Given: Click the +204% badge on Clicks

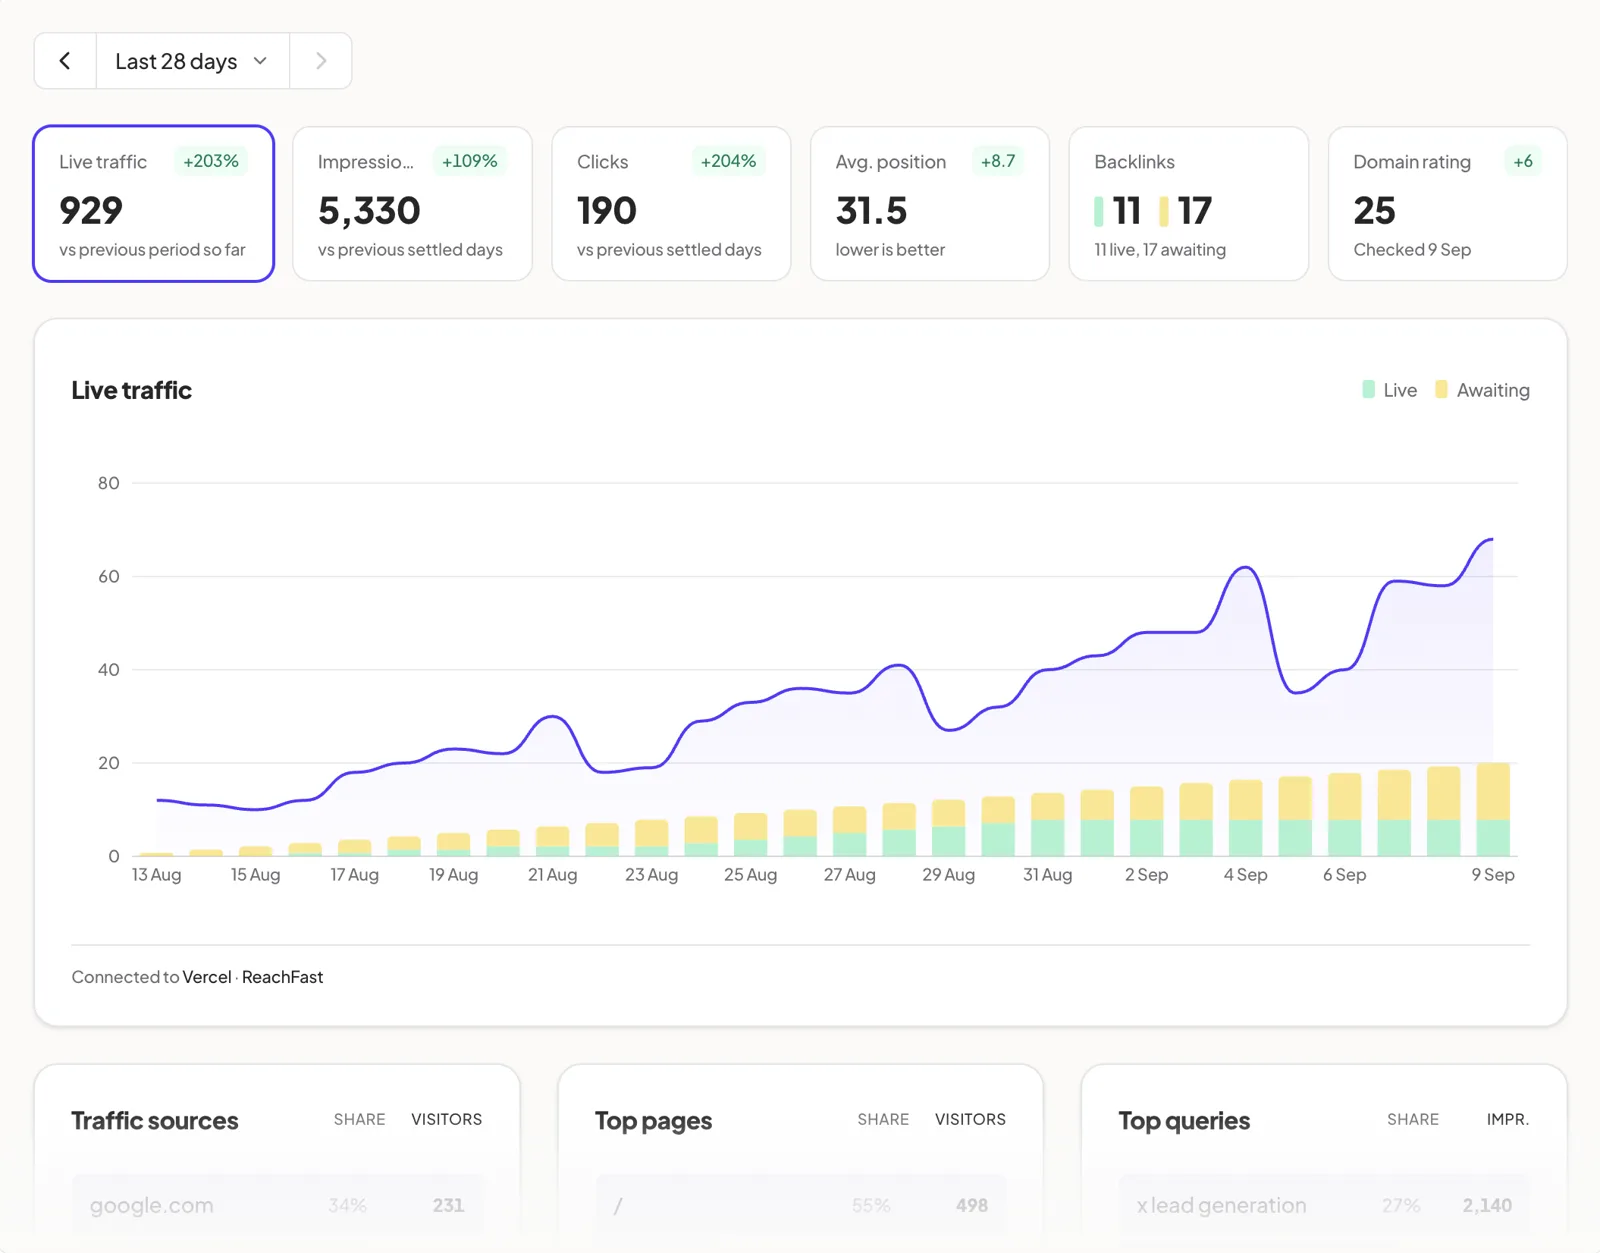Looking at the screenshot, I should [x=728, y=161].
